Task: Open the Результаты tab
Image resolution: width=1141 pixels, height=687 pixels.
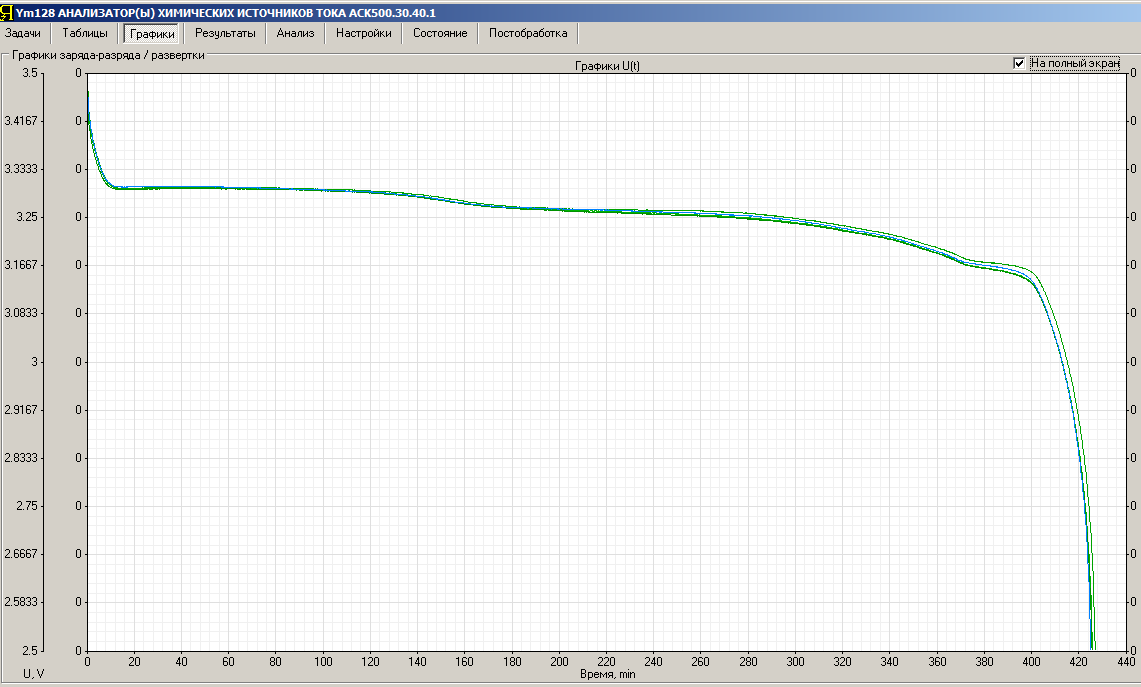Action: click(x=225, y=33)
